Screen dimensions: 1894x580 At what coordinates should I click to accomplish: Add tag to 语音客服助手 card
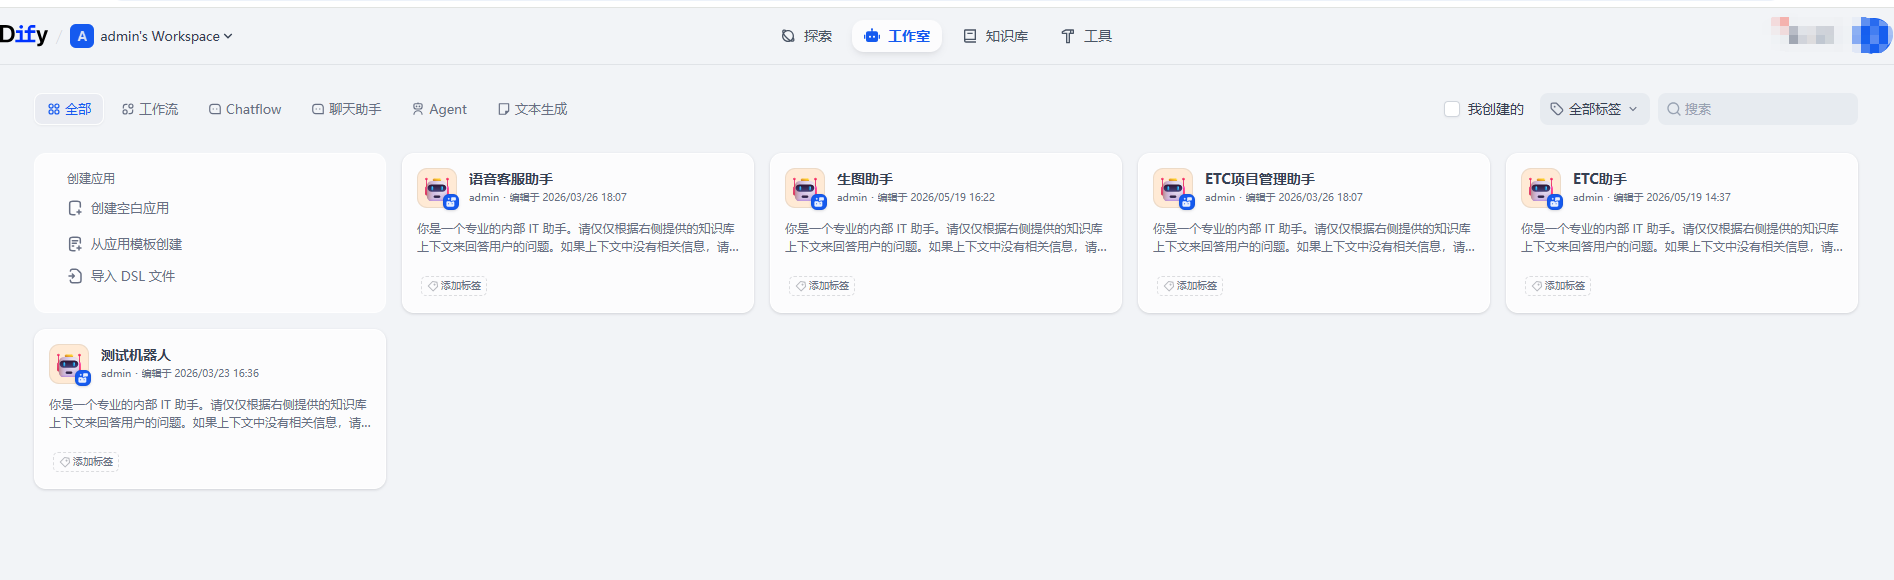(454, 286)
